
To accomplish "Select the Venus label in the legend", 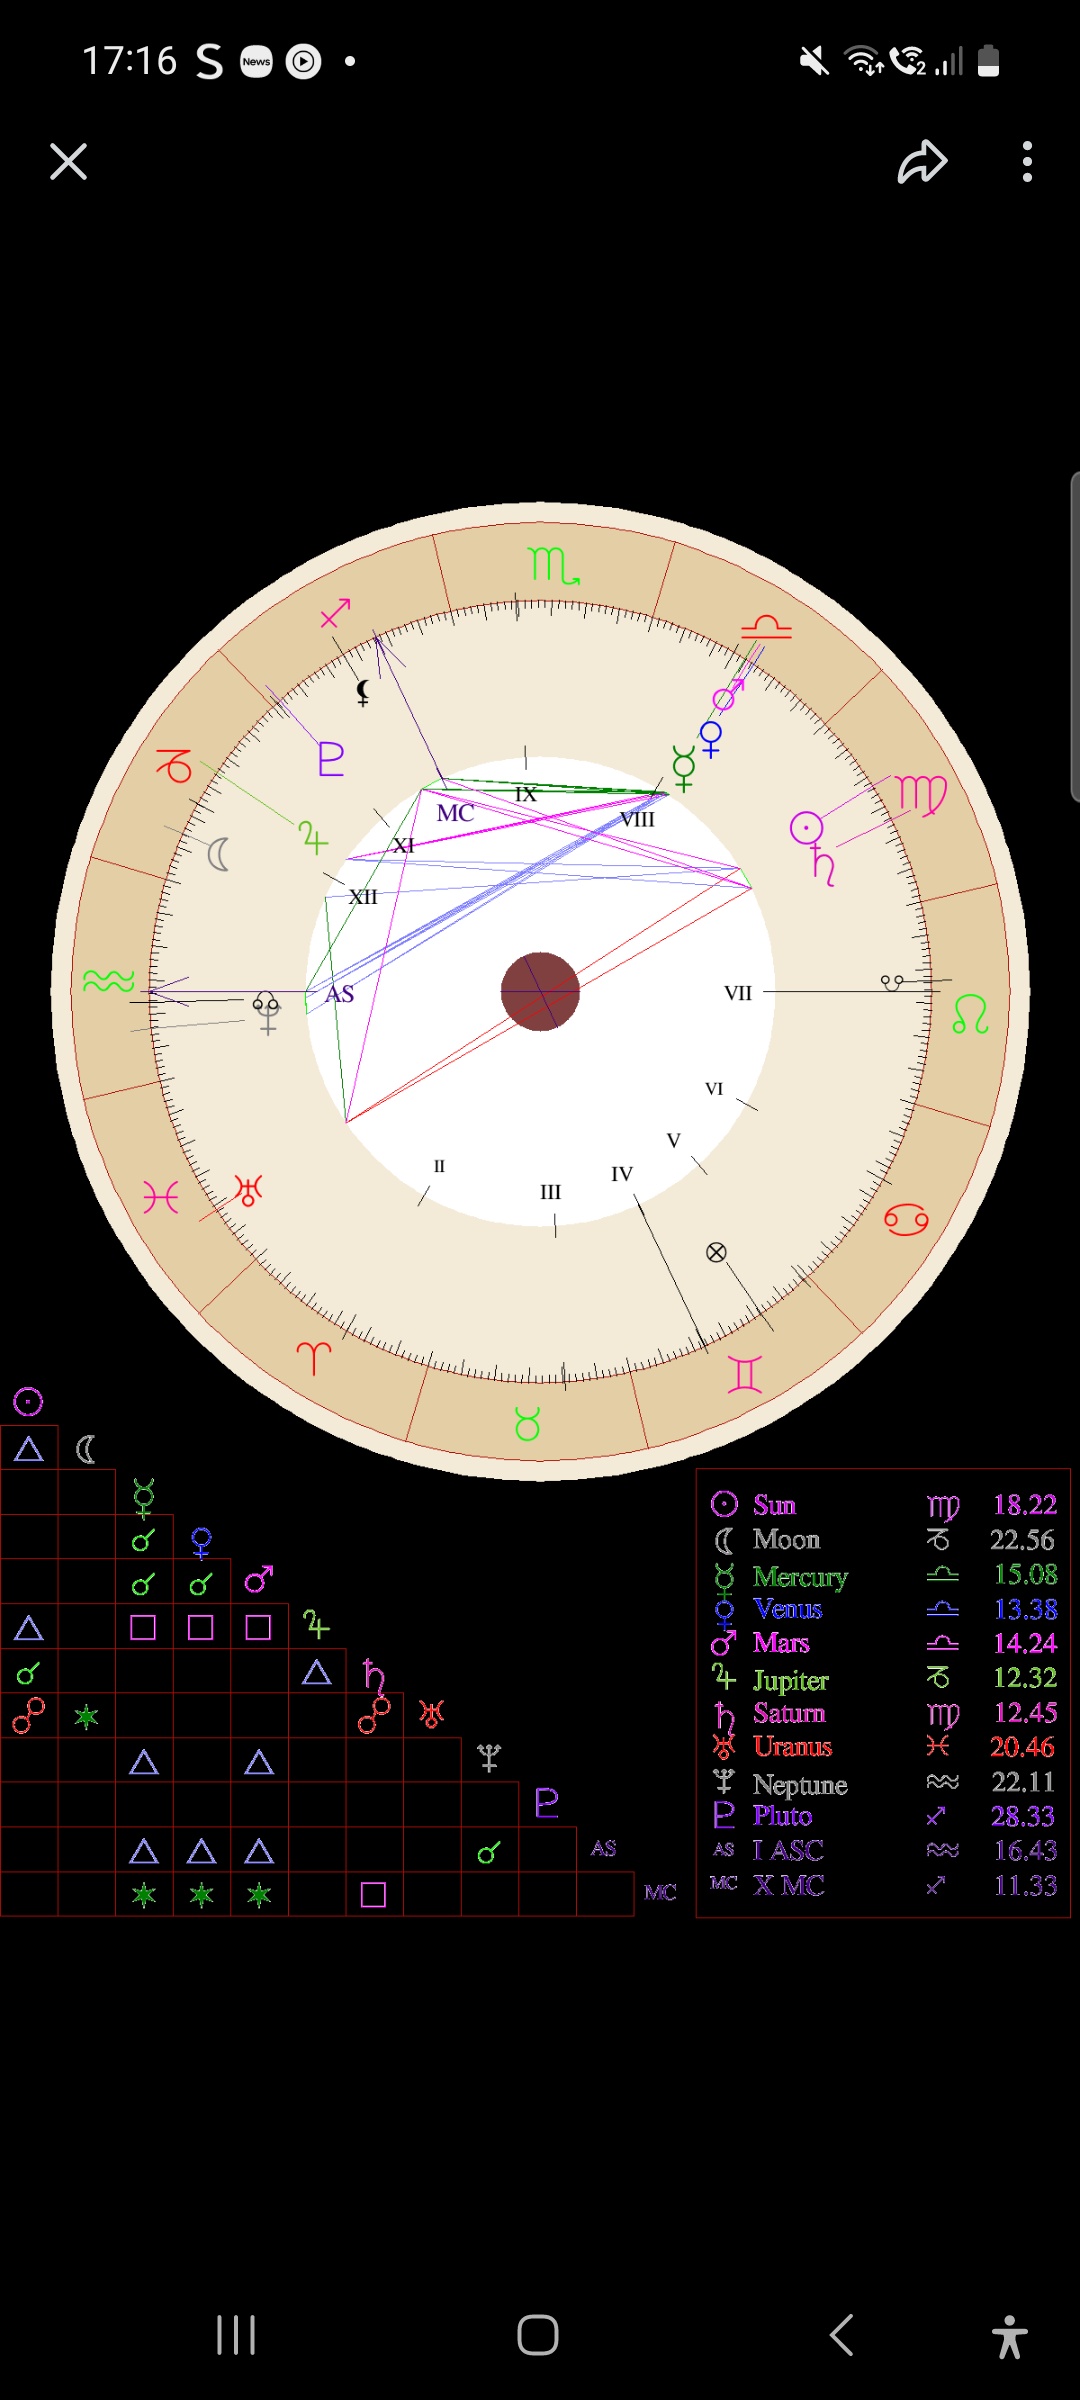I will 788,1609.
